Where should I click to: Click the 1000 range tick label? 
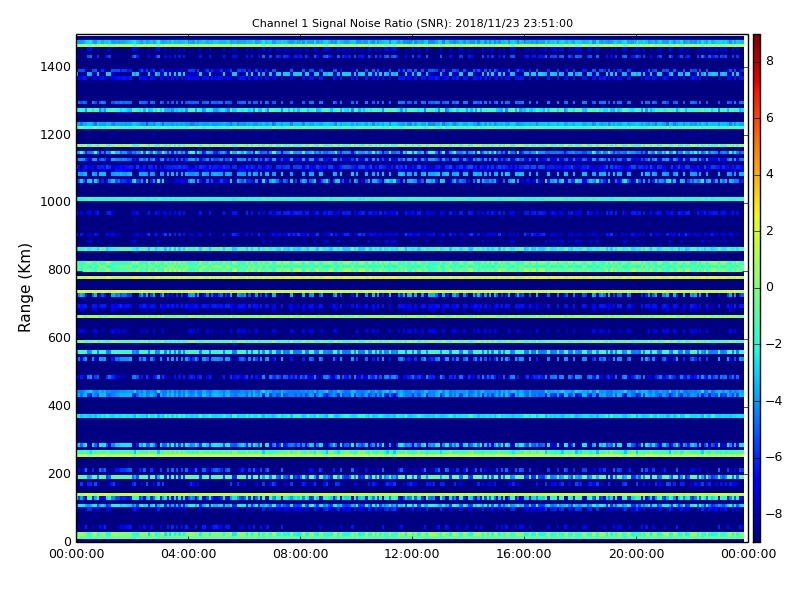pyautogui.click(x=56, y=202)
